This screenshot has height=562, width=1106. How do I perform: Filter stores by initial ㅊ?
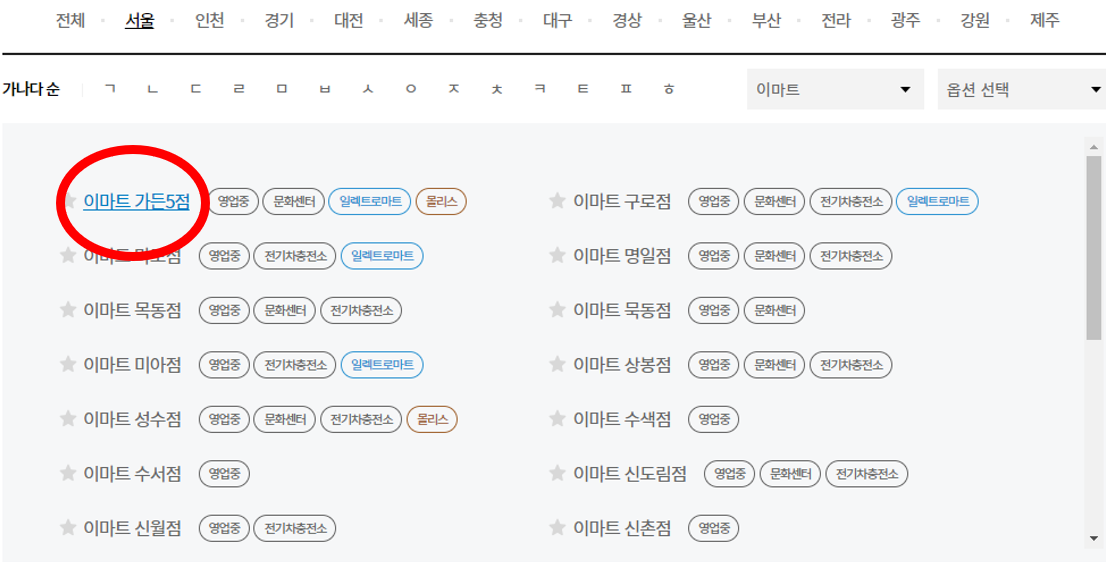[x=497, y=90]
